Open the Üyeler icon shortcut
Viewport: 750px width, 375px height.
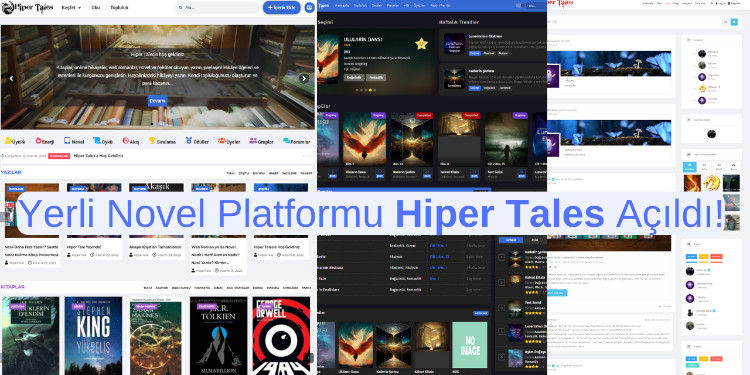click(x=229, y=141)
